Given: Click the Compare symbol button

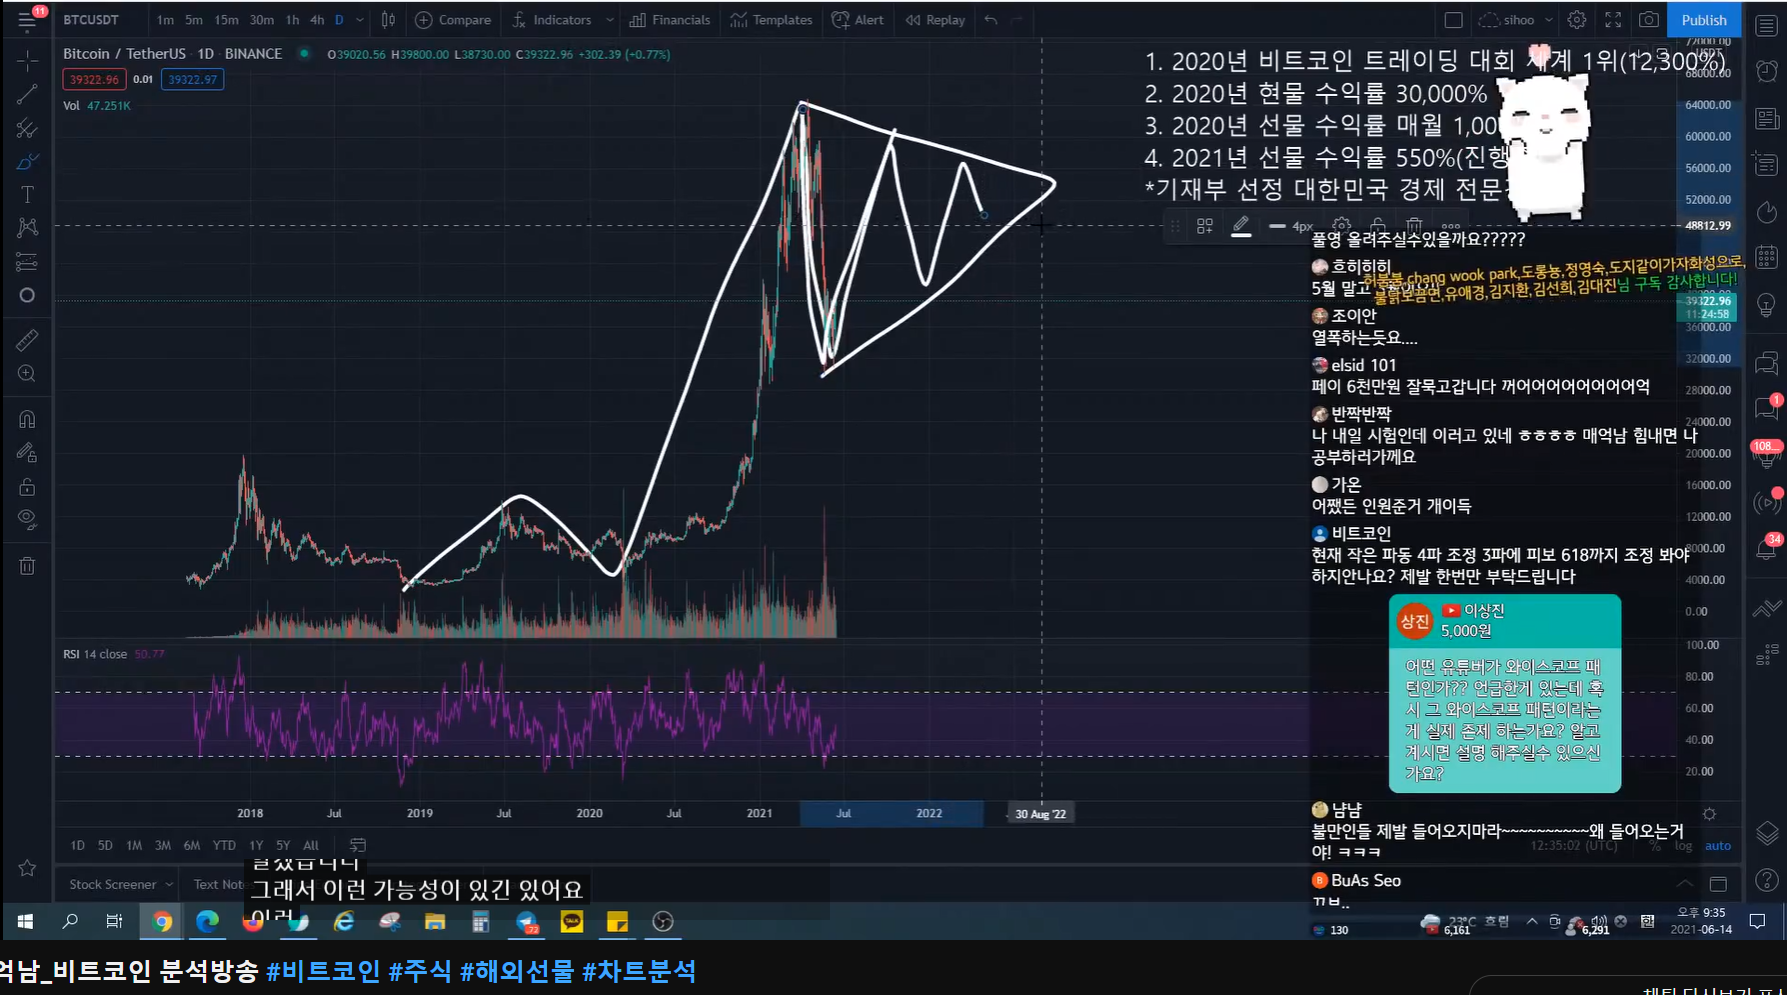Looking at the screenshot, I should [x=453, y=20].
